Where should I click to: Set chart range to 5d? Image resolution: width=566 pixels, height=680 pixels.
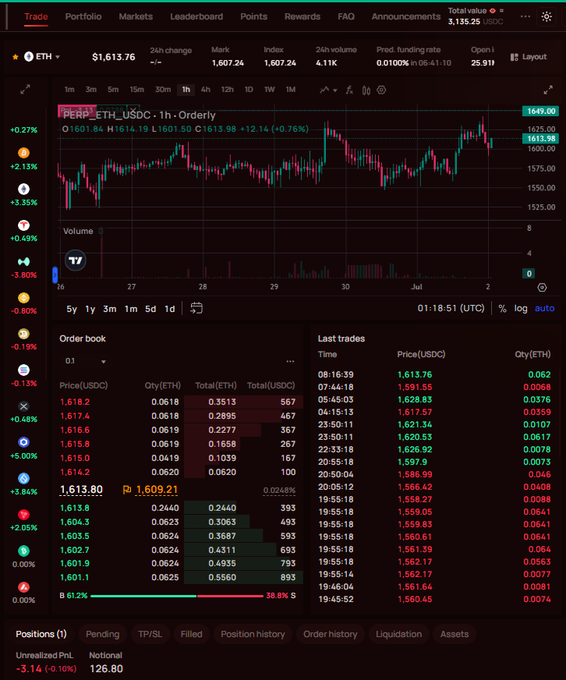click(x=150, y=309)
